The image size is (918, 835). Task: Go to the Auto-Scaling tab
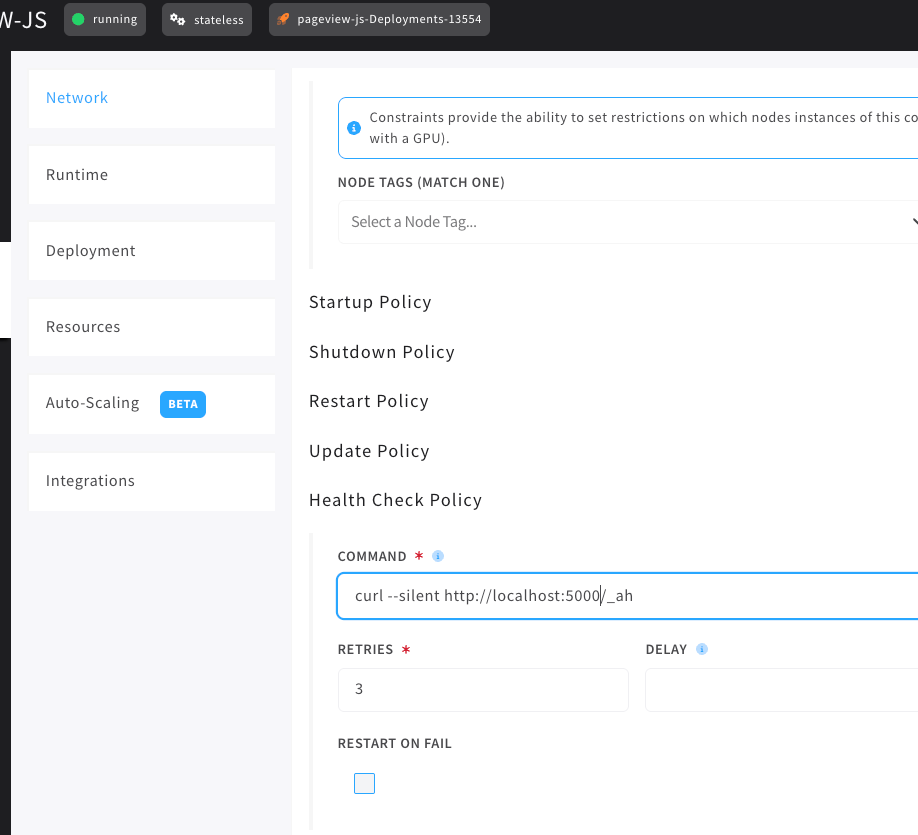tap(152, 404)
